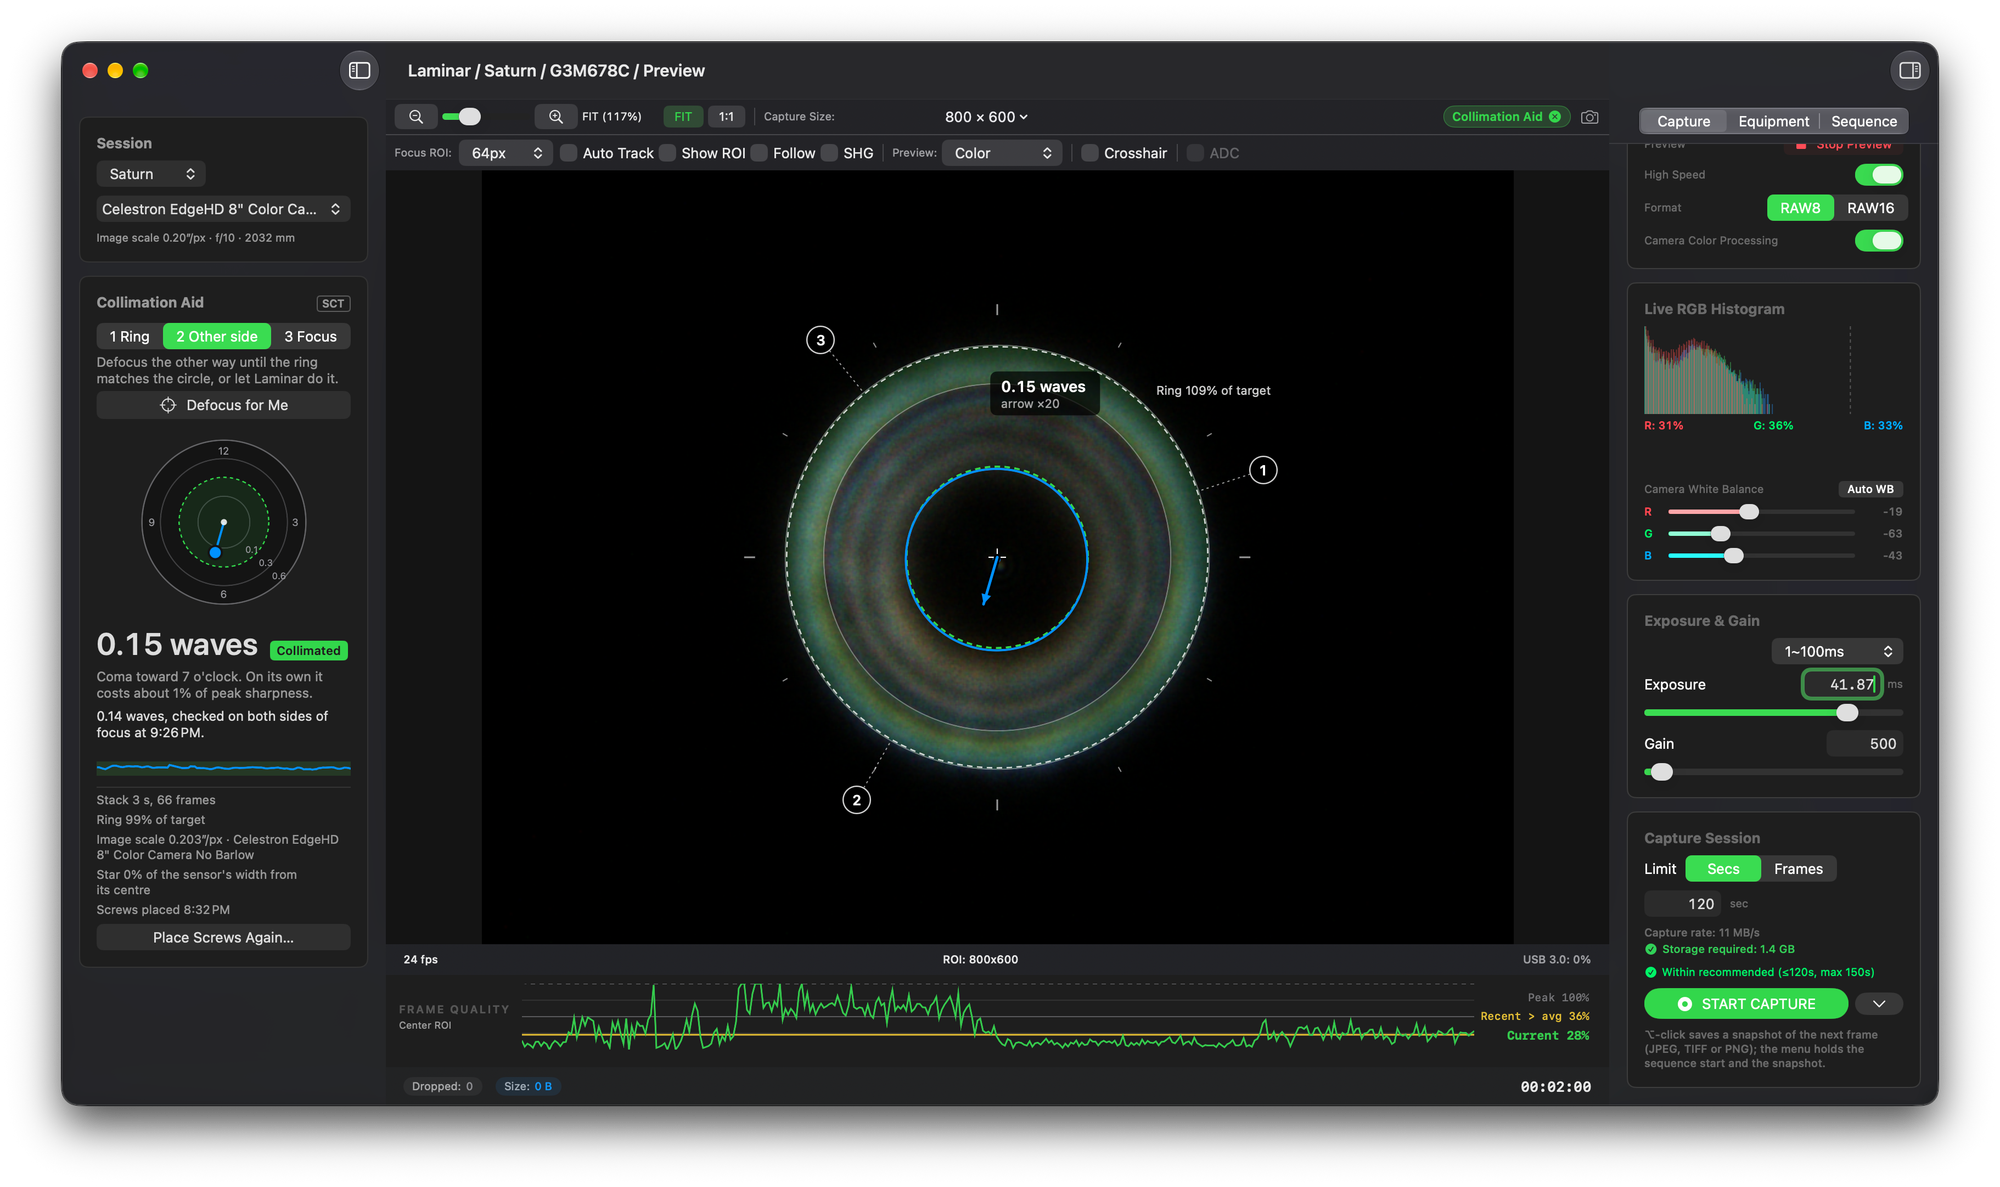Click the crosshair icon in Defocus for Me
Screen dimensions: 2000x1187
click(x=168, y=405)
